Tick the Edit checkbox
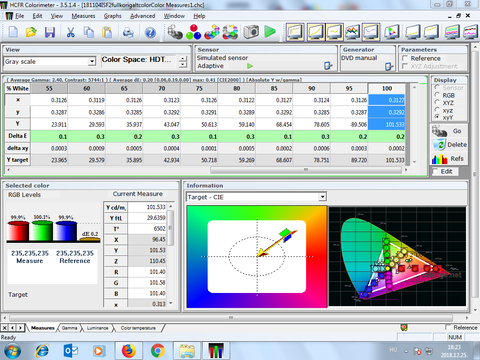 click(x=435, y=171)
